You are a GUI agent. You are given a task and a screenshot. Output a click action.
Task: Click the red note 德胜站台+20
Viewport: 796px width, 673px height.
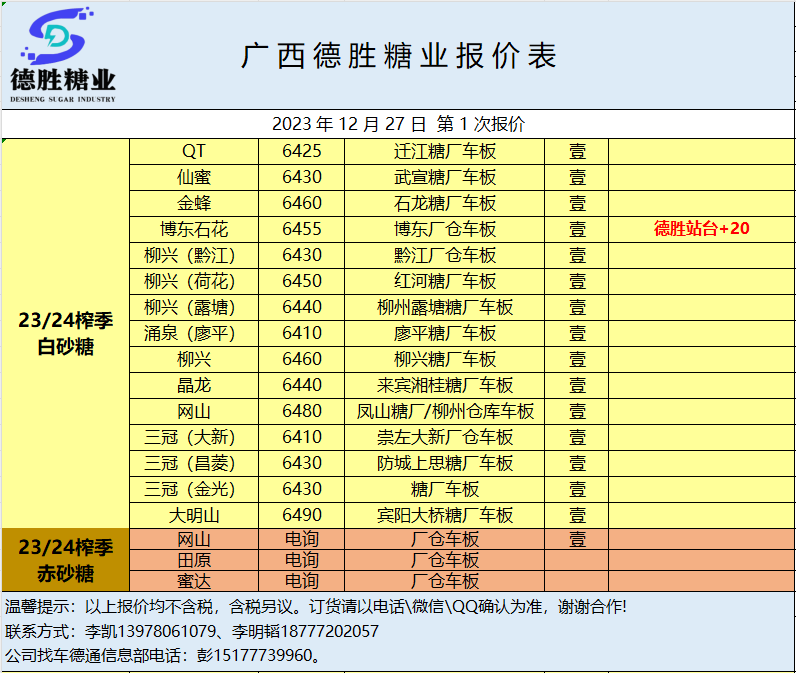(701, 229)
